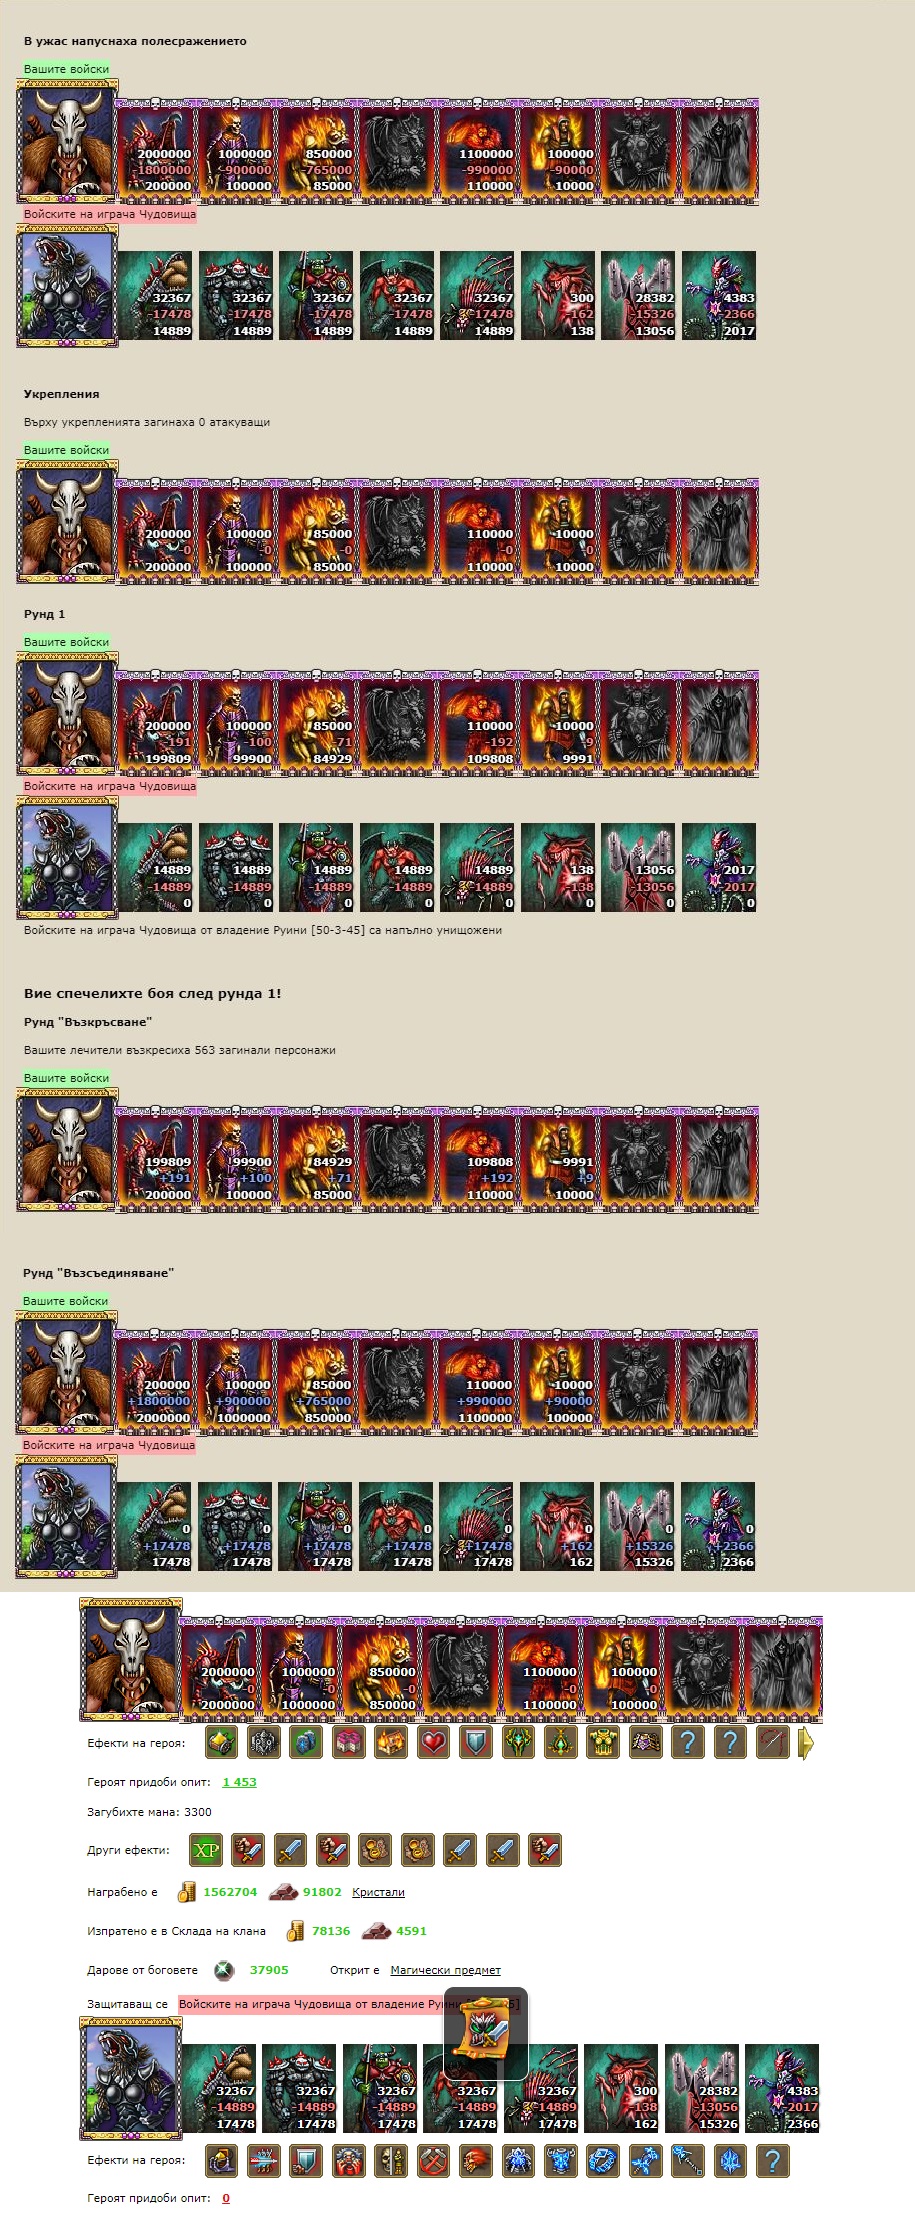Click the golden armor hero effect icon
The width and height of the screenshot is (915, 2213).
tap(603, 1743)
